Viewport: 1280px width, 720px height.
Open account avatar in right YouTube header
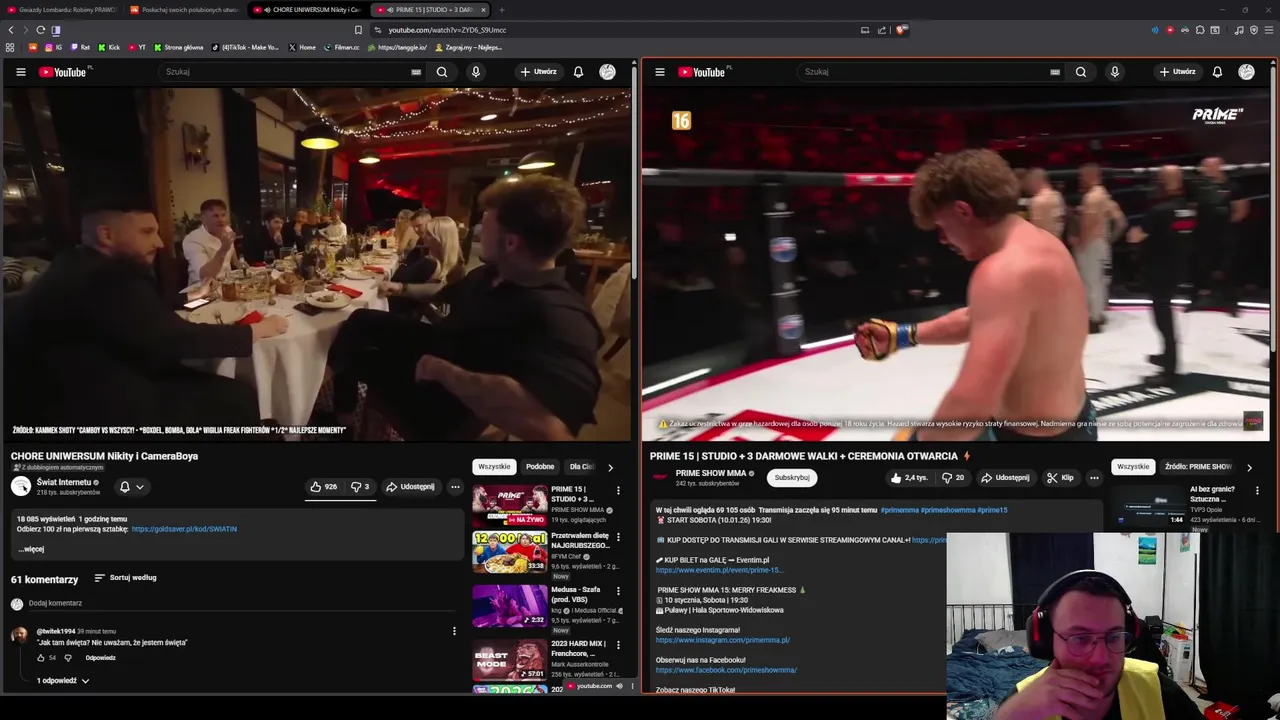click(1246, 72)
